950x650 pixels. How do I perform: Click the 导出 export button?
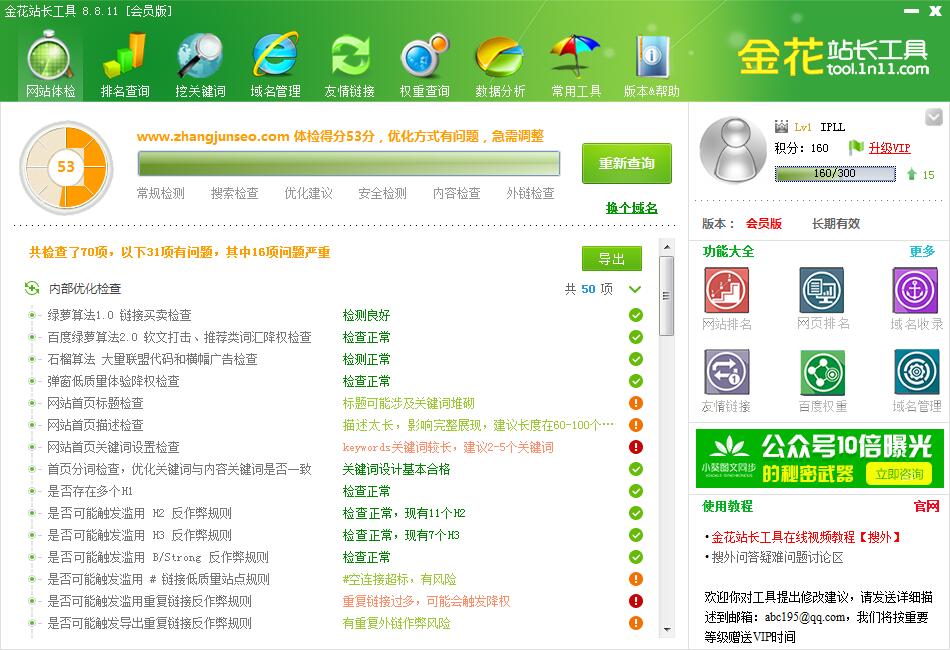[x=611, y=259]
